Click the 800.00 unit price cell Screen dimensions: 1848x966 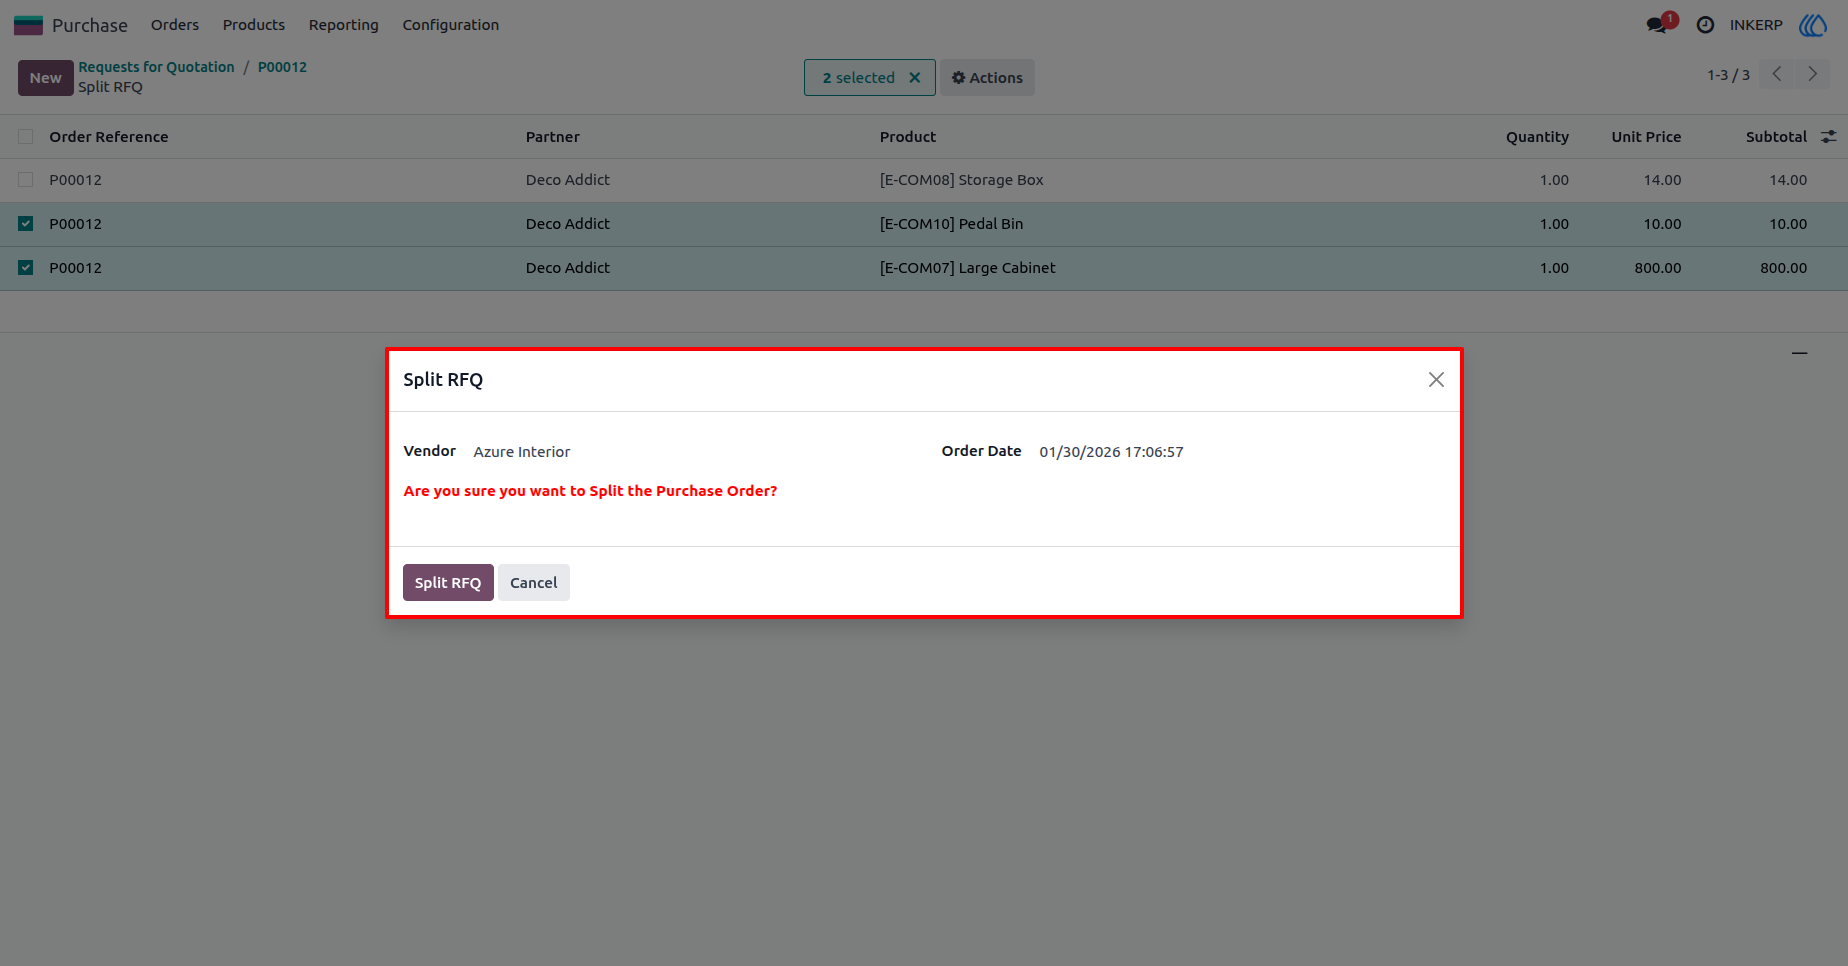click(x=1658, y=268)
